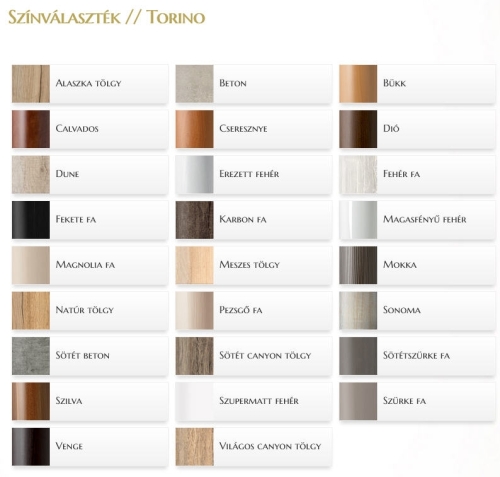Viewport: 500px width, 477px height.
Task: Select the Calvados color swatch
Action: (31, 129)
